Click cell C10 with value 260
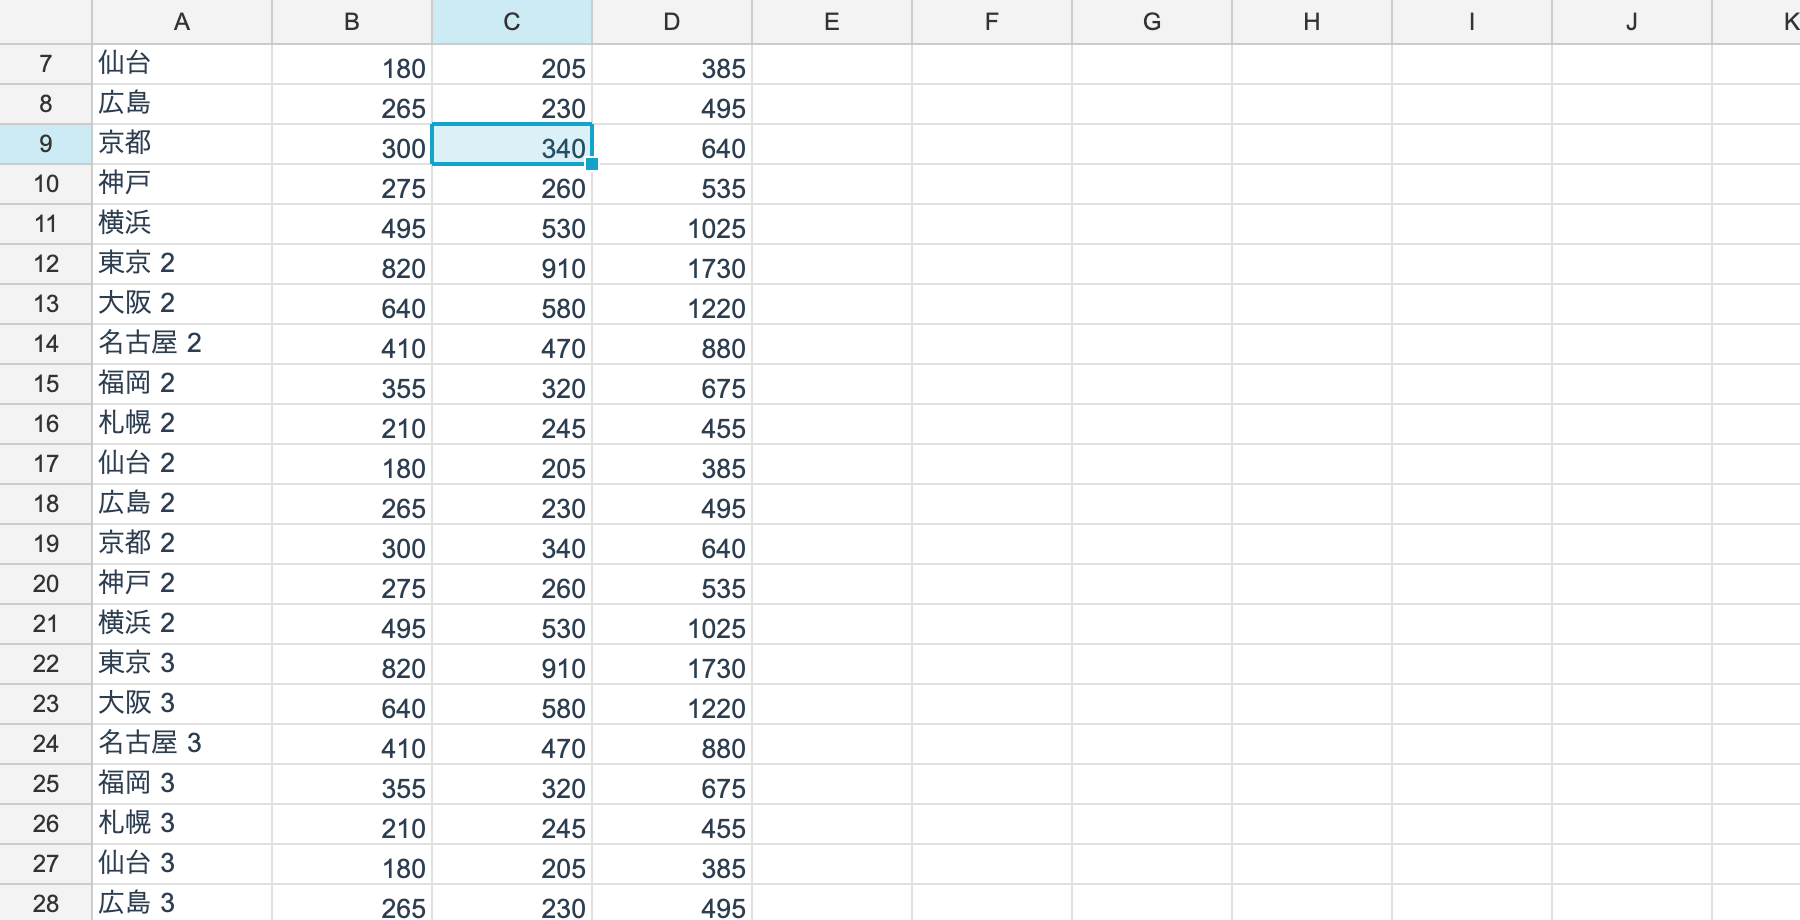The image size is (1800, 920). coord(512,184)
